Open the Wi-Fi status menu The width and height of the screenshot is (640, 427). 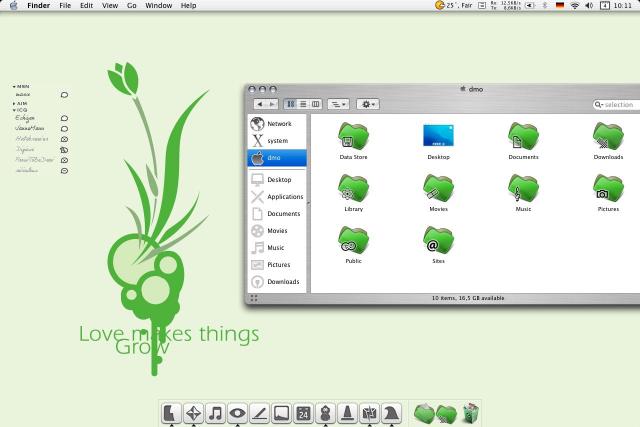(575, 5)
